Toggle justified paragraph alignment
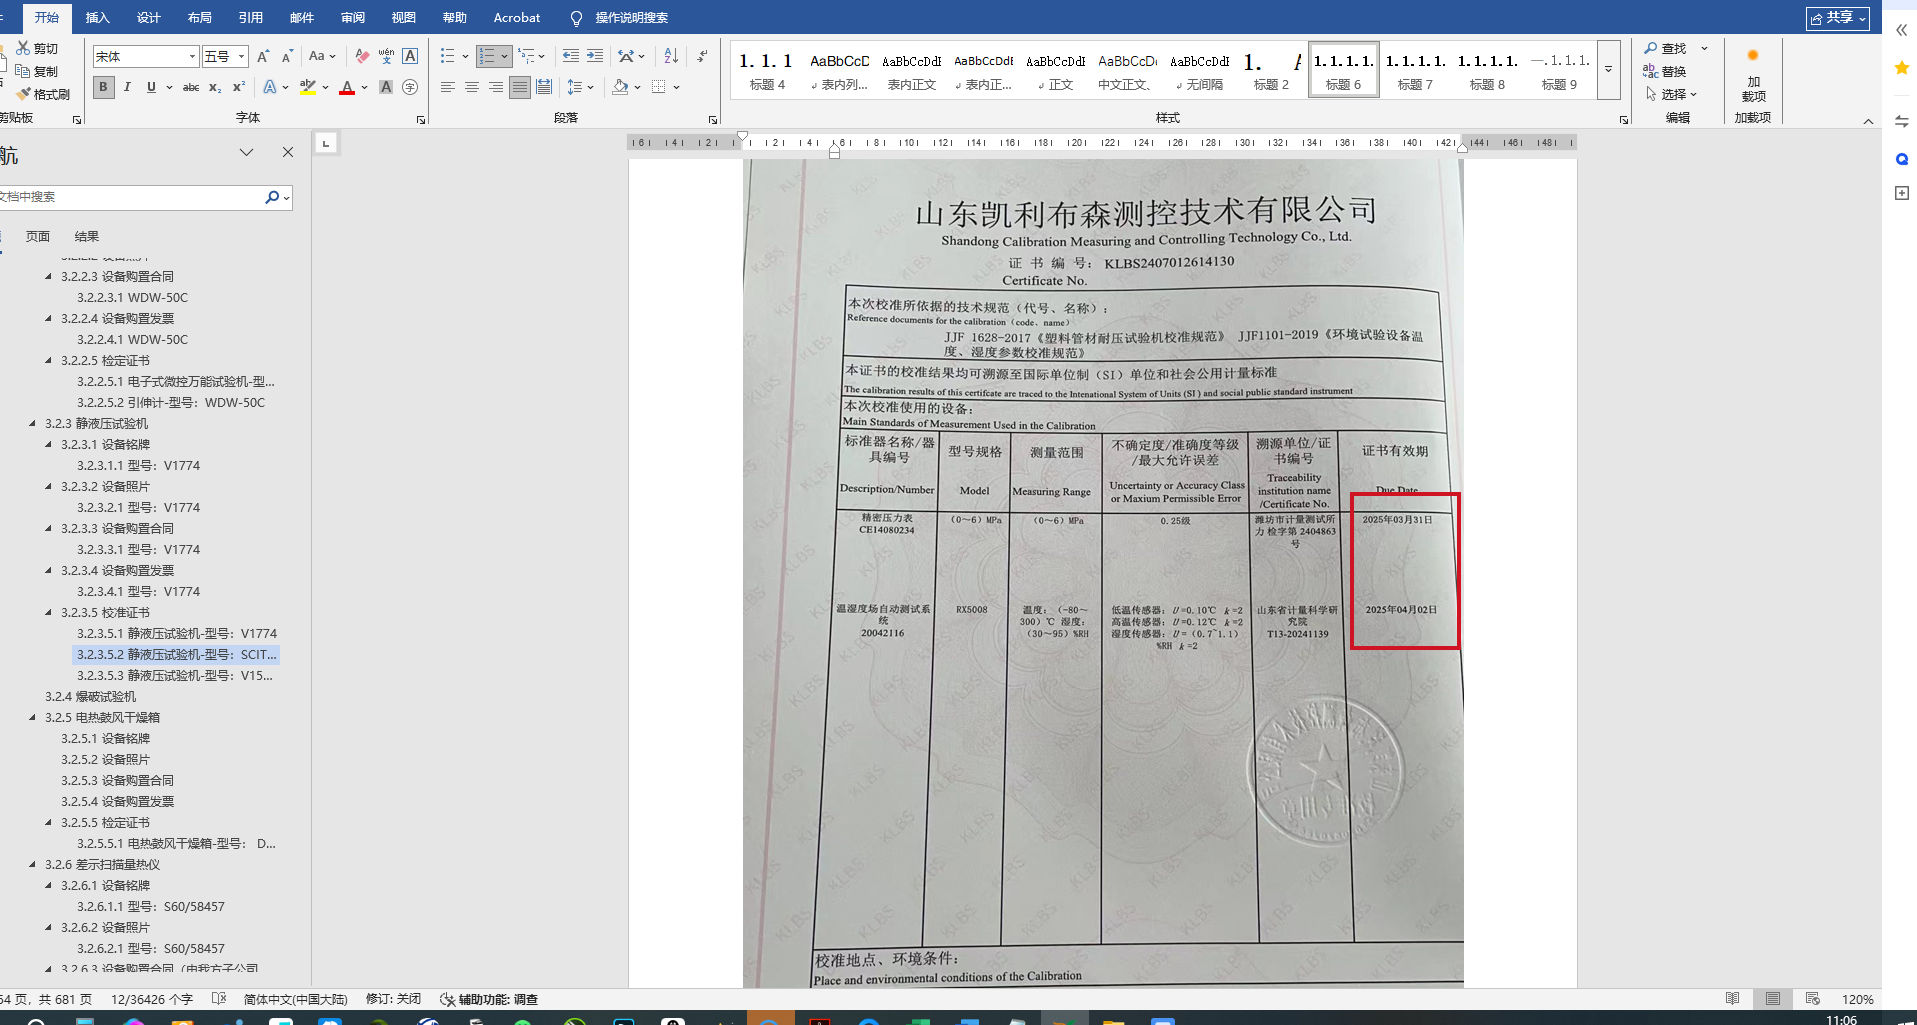 pyautogui.click(x=520, y=88)
